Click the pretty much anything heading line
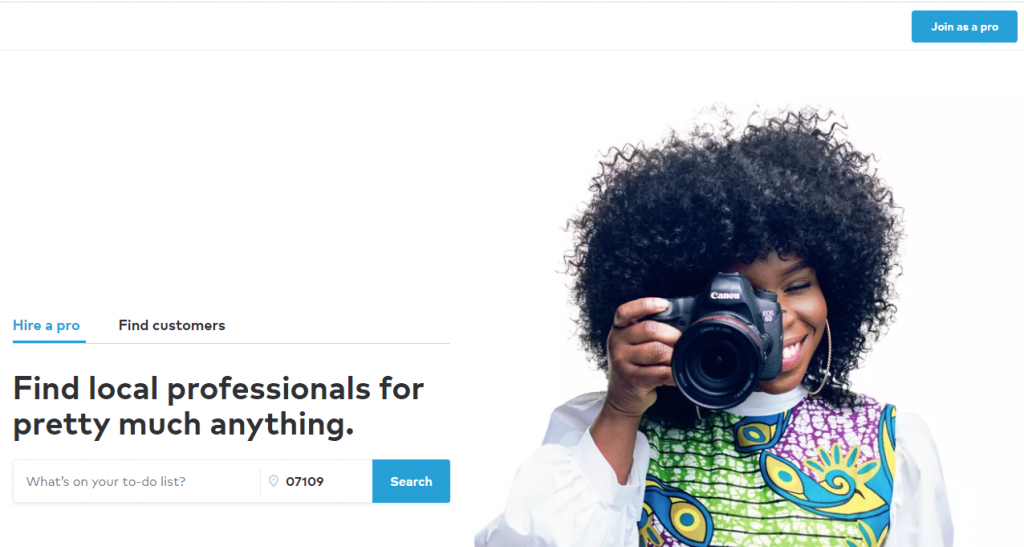The width and height of the screenshot is (1024, 547). point(184,424)
